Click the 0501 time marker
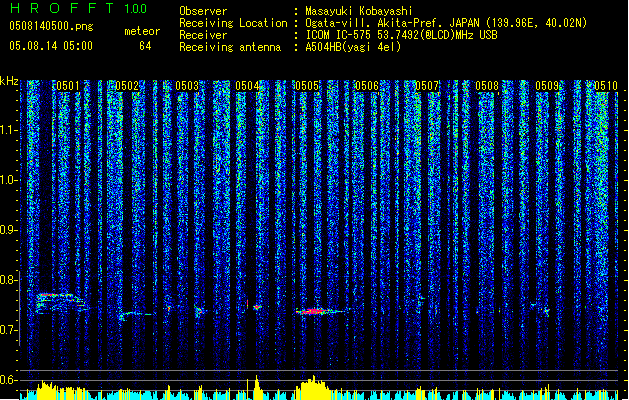 [67, 86]
